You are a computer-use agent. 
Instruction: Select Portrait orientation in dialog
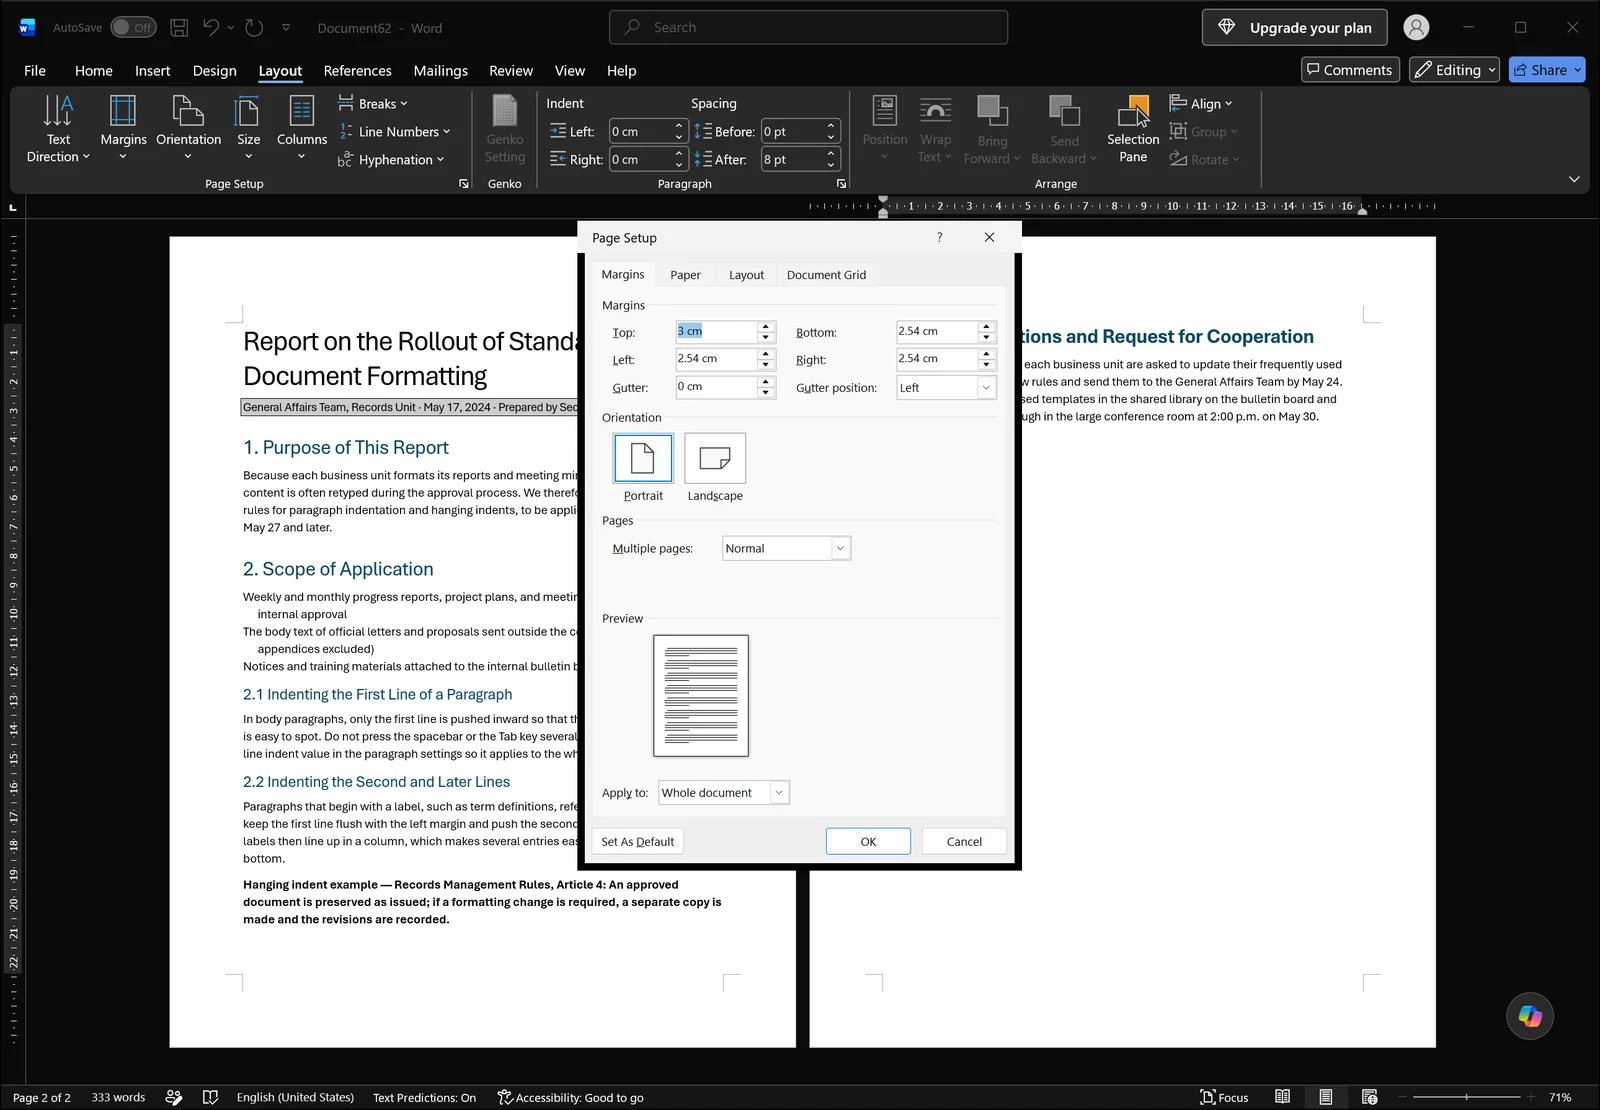pyautogui.click(x=643, y=458)
